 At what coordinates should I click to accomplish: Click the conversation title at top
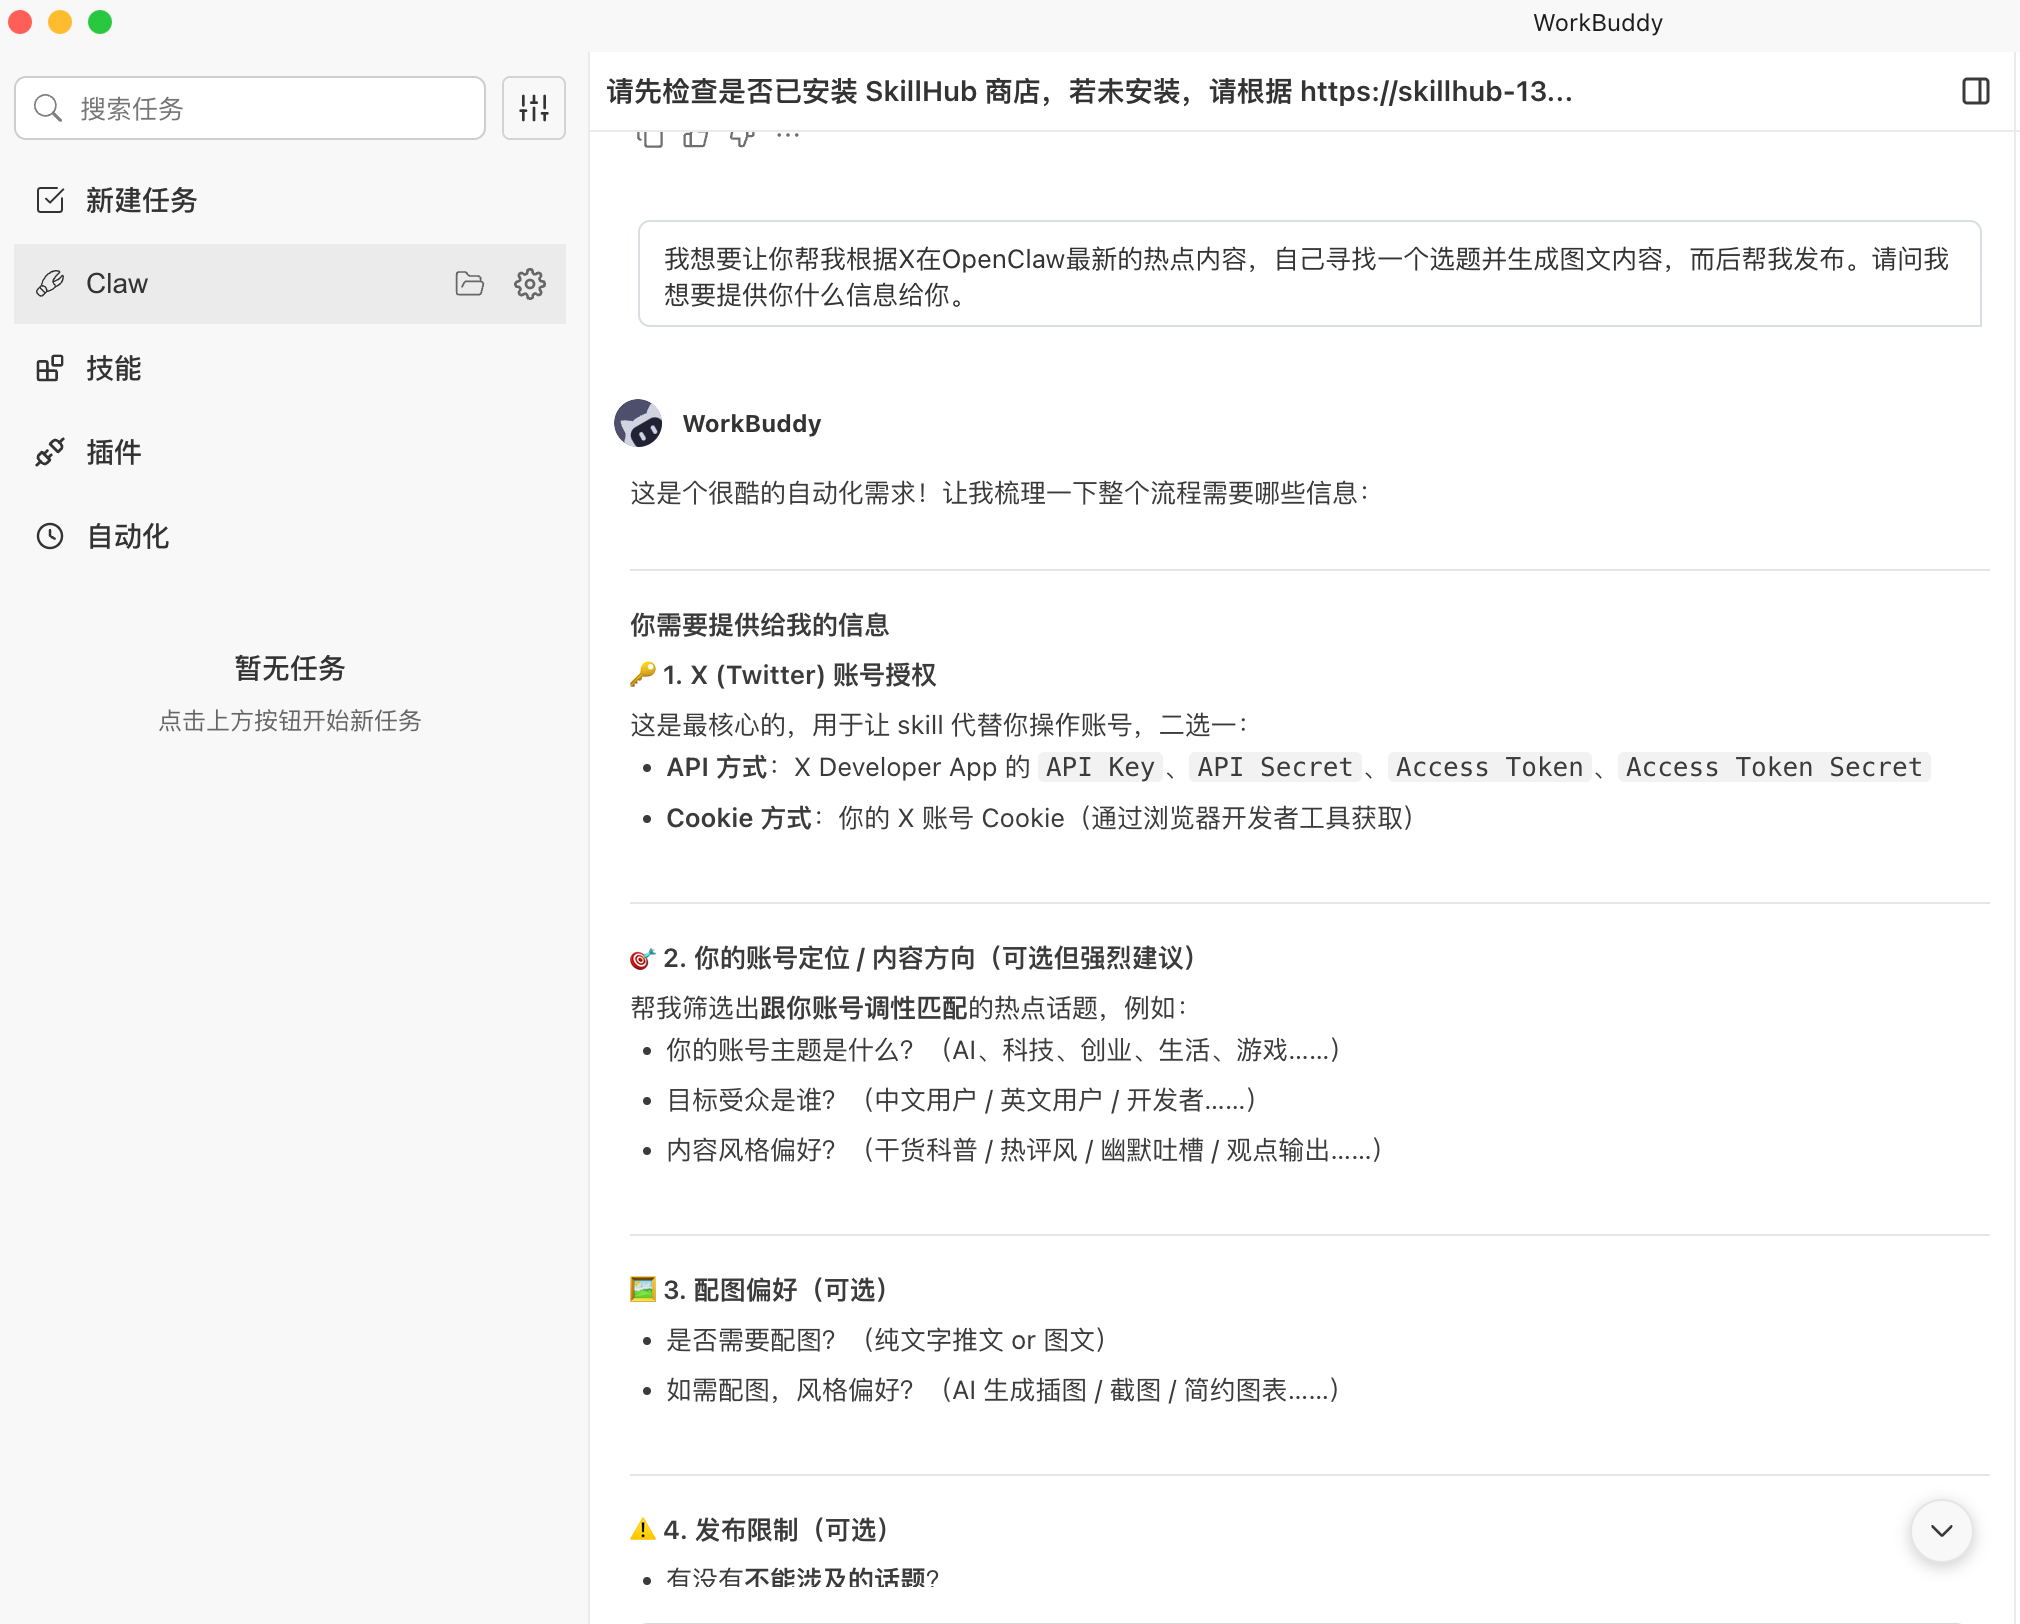[1088, 92]
